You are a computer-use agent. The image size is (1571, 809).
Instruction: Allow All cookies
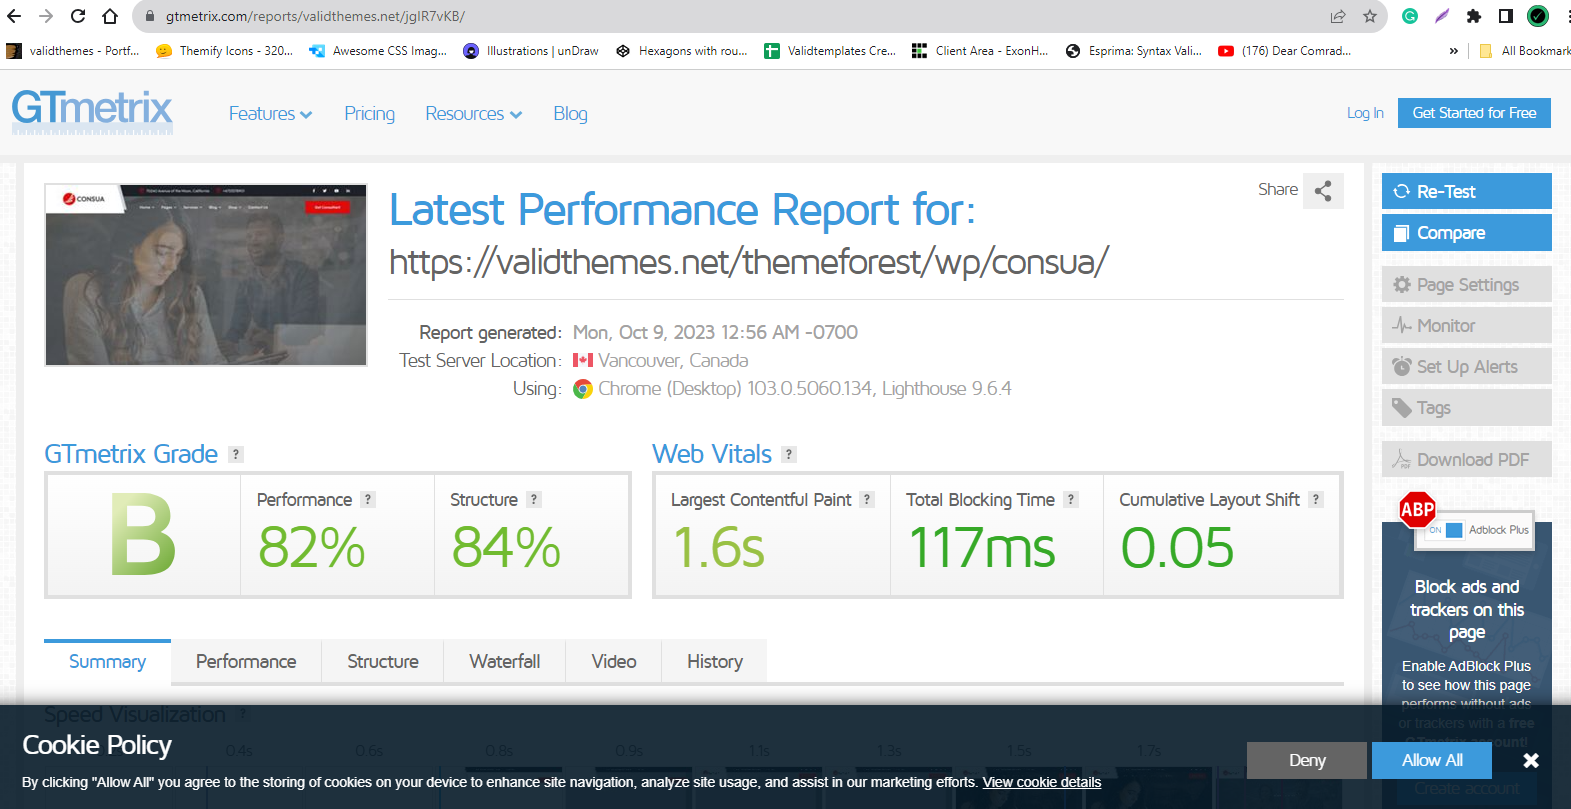(x=1432, y=760)
